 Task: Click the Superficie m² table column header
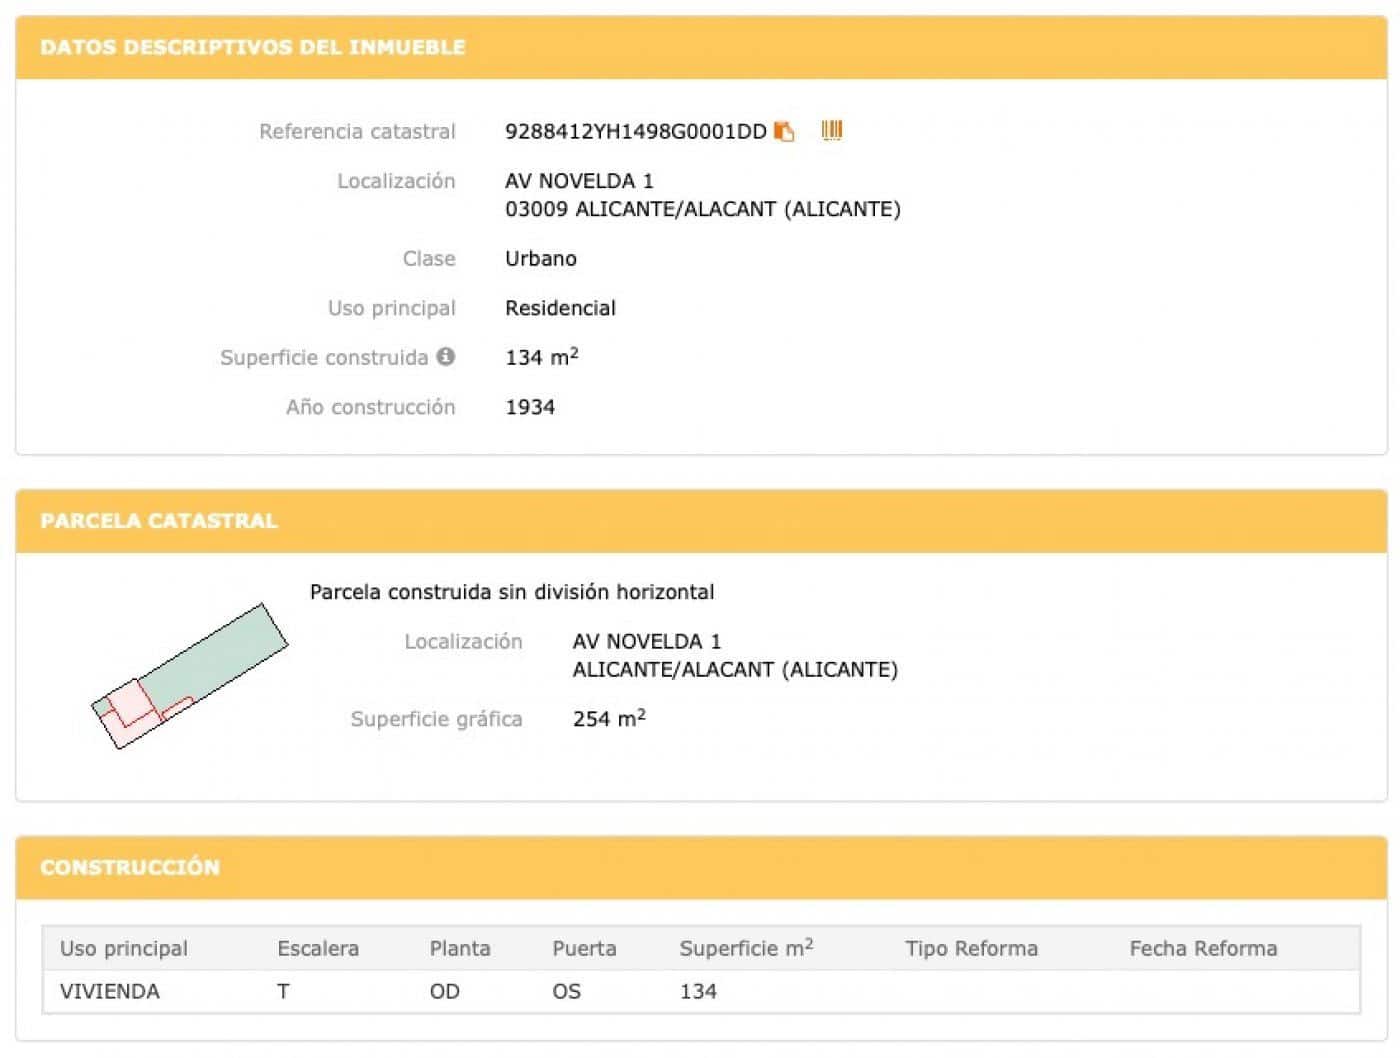click(745, 948)
